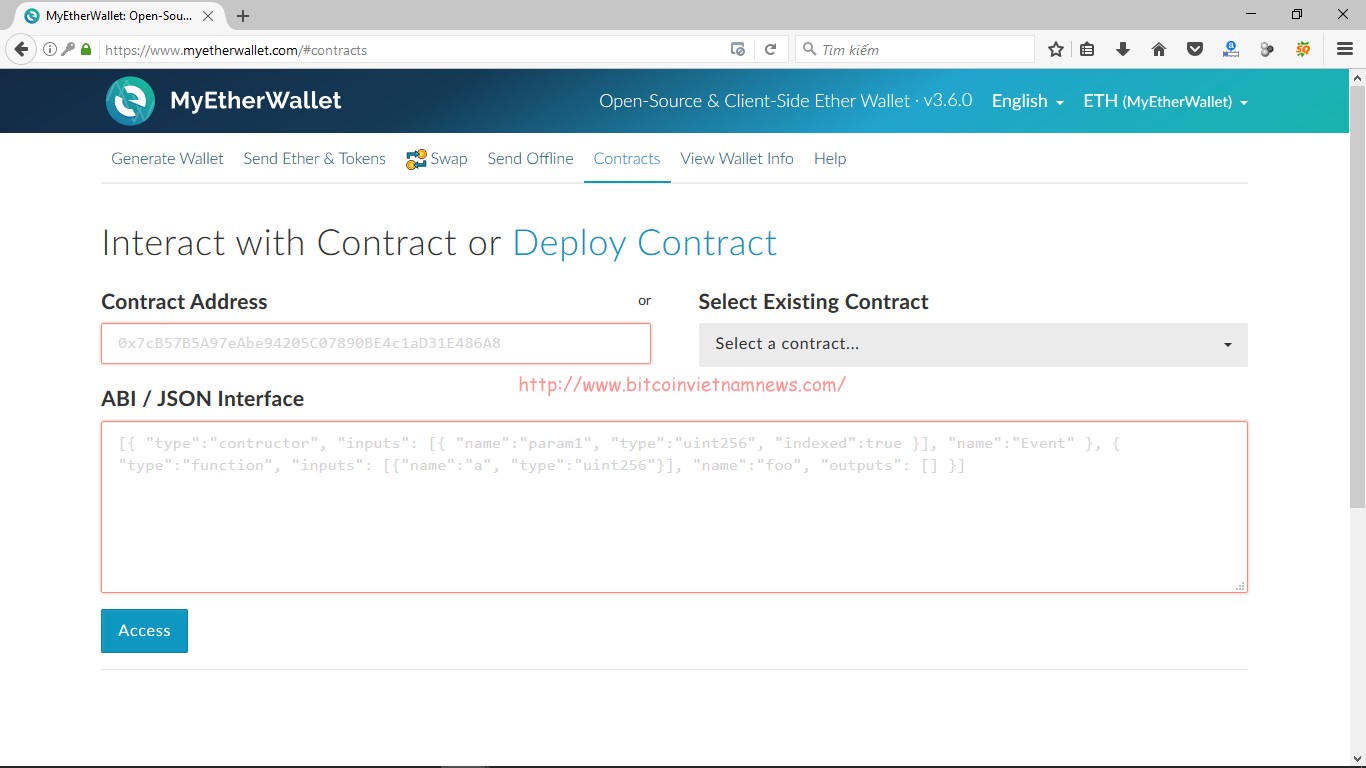The image size is (1366, 768).
Task: Click the Firefox back arrow button
Action: (21, 49)
